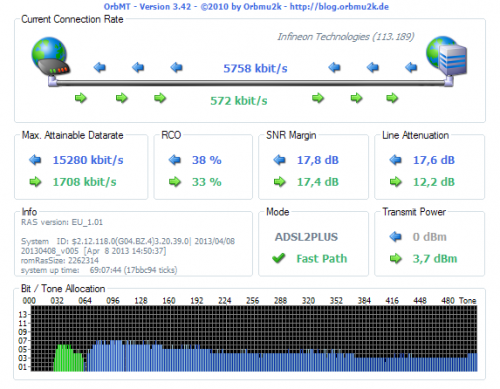Click the romRasSize: 2262314 line
Image resolution: width=500 pixels, height=389 pixels.
coord(60,260)
